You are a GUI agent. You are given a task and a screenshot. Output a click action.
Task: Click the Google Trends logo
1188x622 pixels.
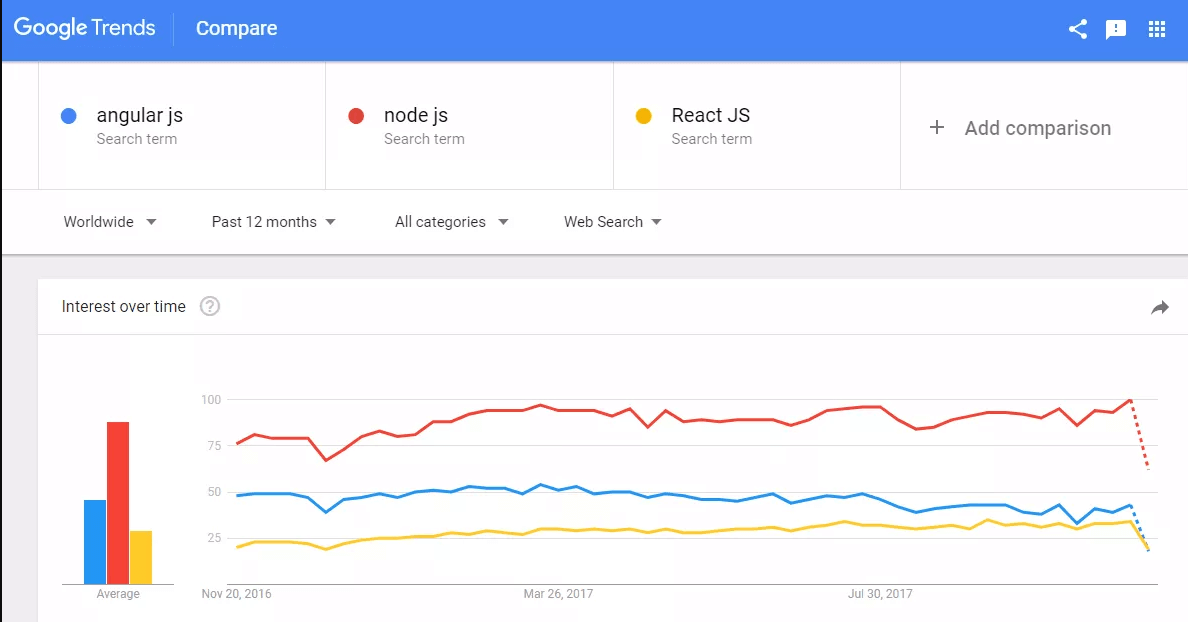click(85, 27)
